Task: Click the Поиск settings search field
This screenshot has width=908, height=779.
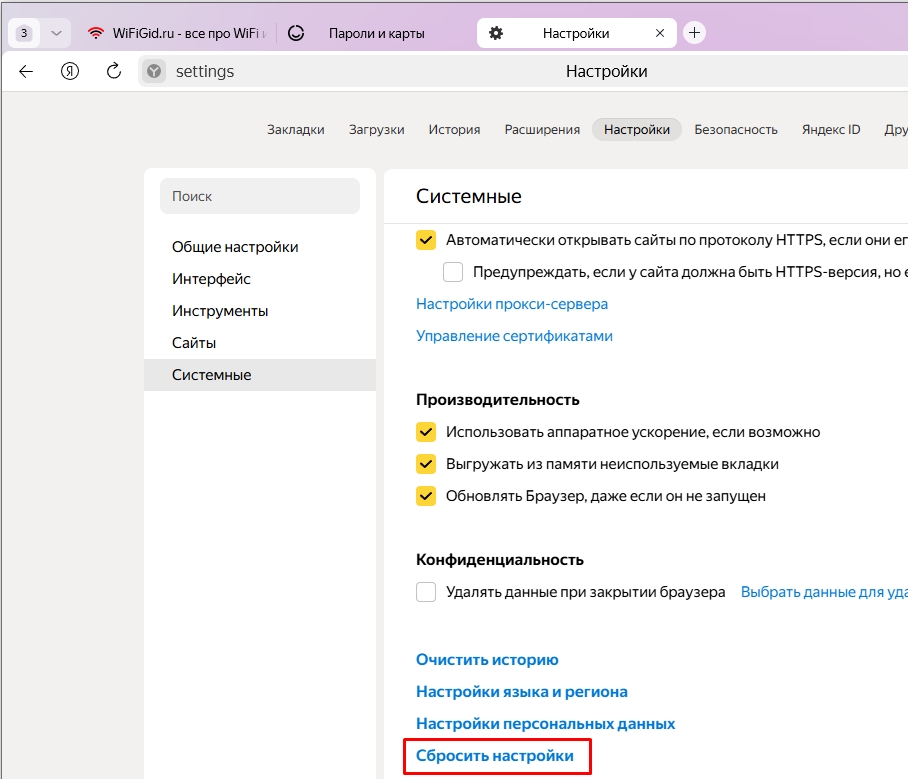Action: 259,196
